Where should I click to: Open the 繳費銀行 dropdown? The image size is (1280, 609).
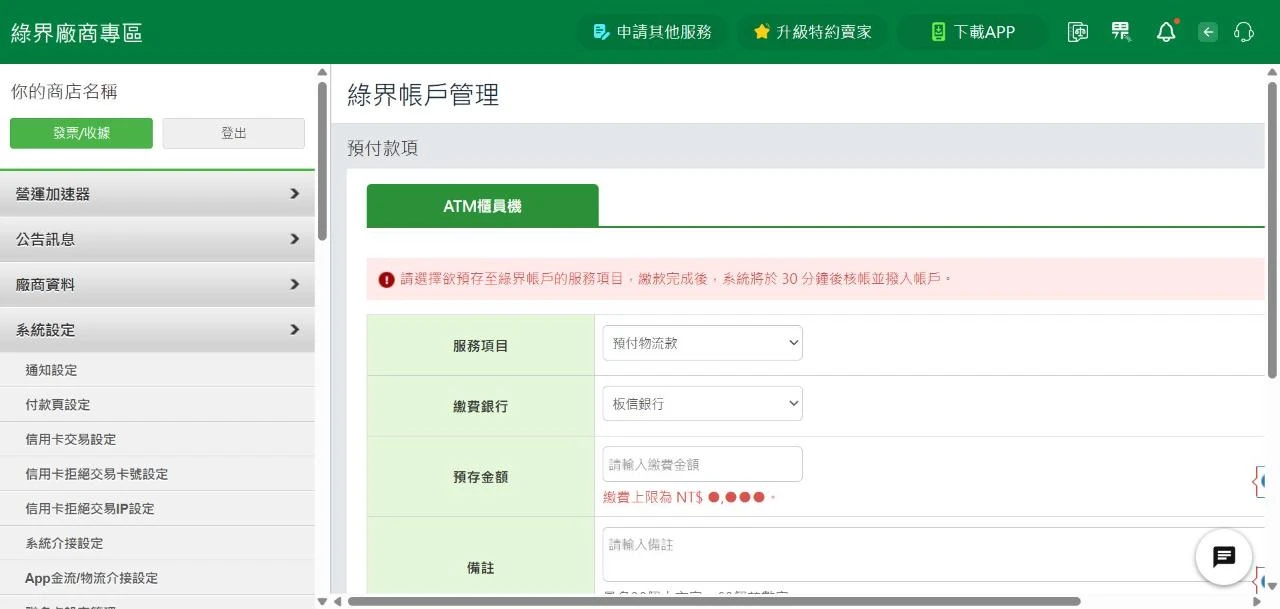pyautogui.click(x=702, y=404)
